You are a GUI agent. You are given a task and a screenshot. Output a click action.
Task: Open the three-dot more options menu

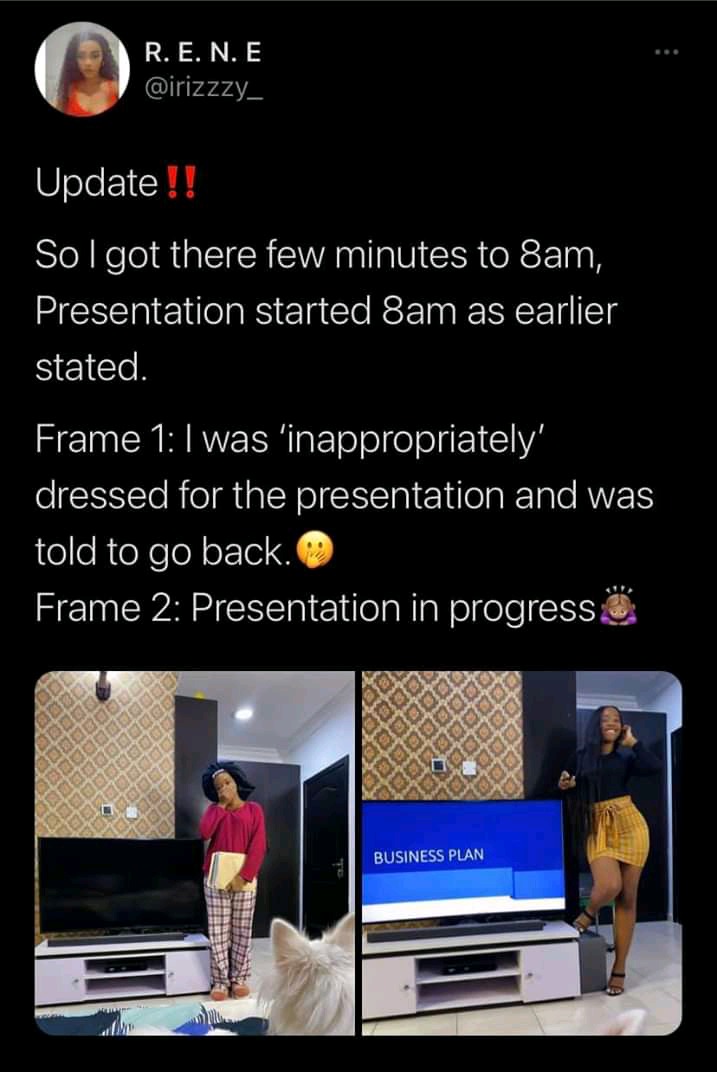665,52
